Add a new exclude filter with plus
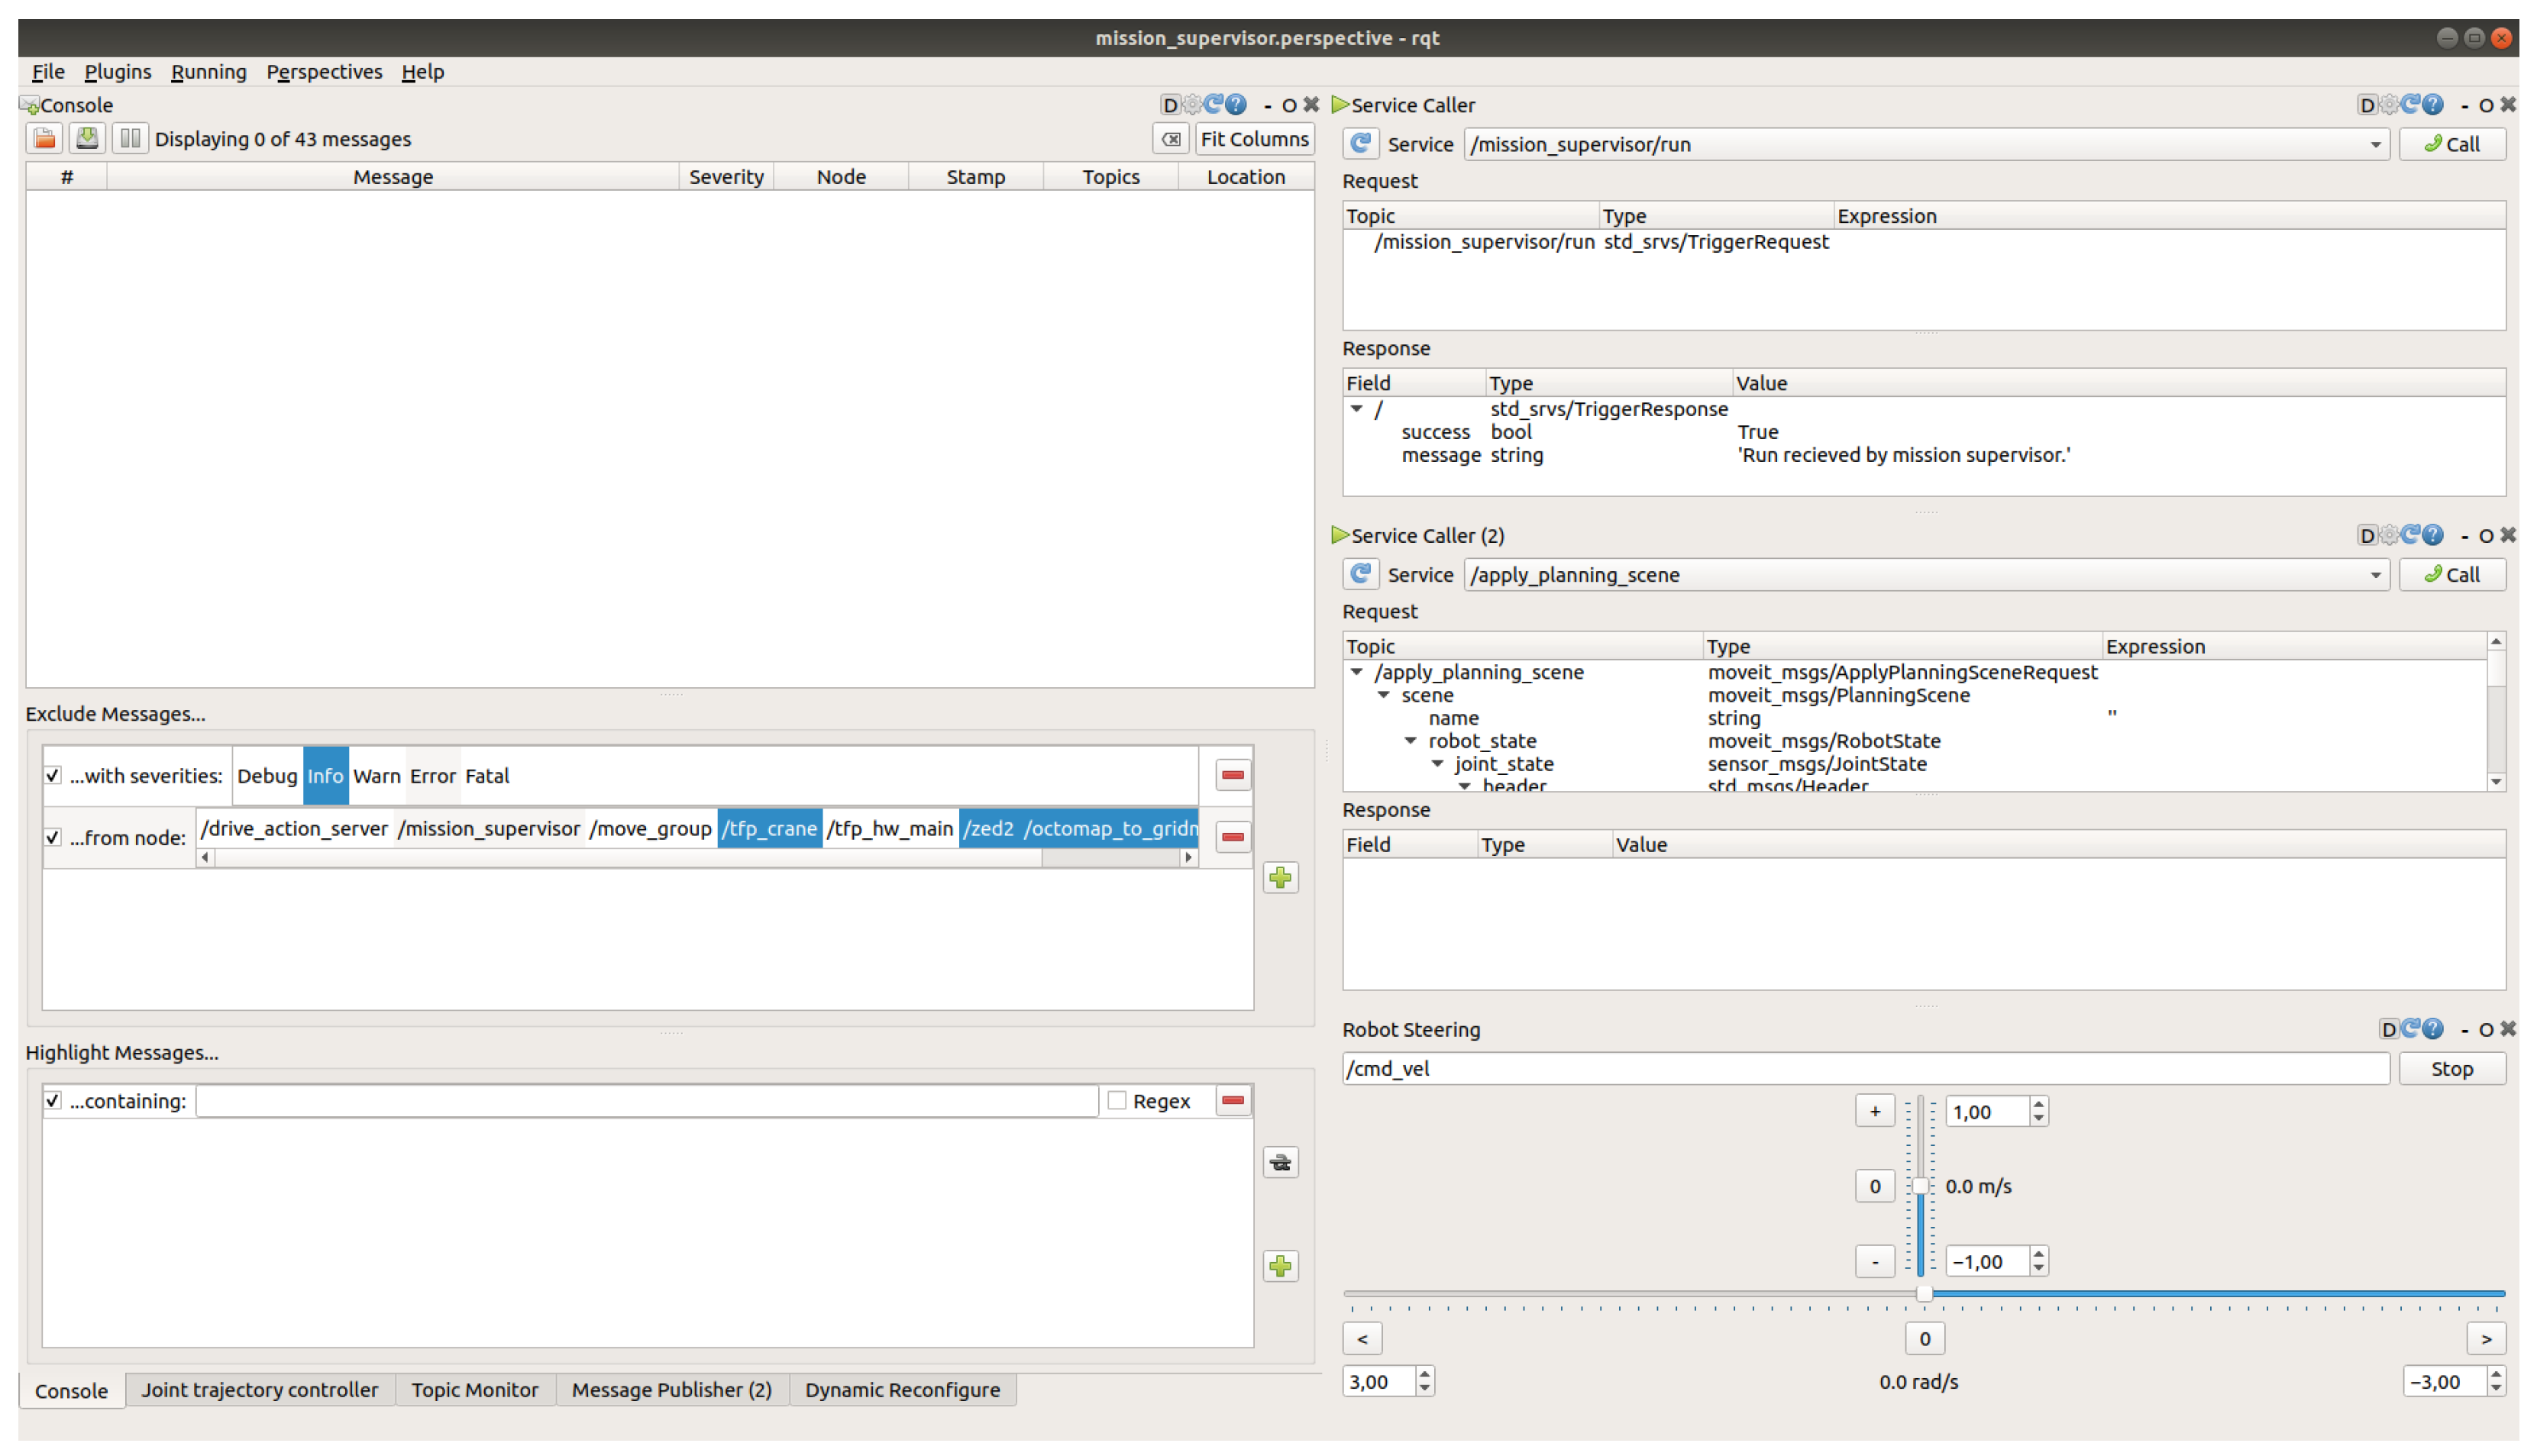This screenshot has width=2537, height=1456. point(1280,878)
